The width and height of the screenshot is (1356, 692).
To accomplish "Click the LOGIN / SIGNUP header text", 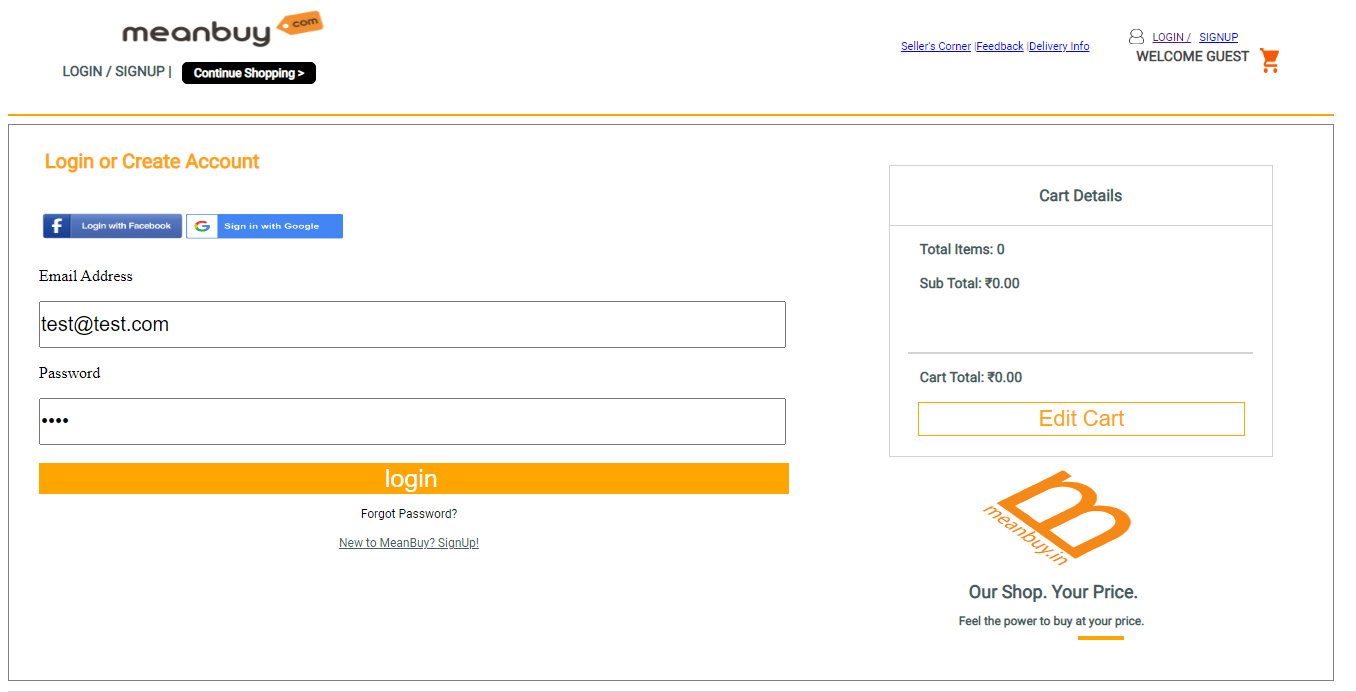I will point(113,72).
